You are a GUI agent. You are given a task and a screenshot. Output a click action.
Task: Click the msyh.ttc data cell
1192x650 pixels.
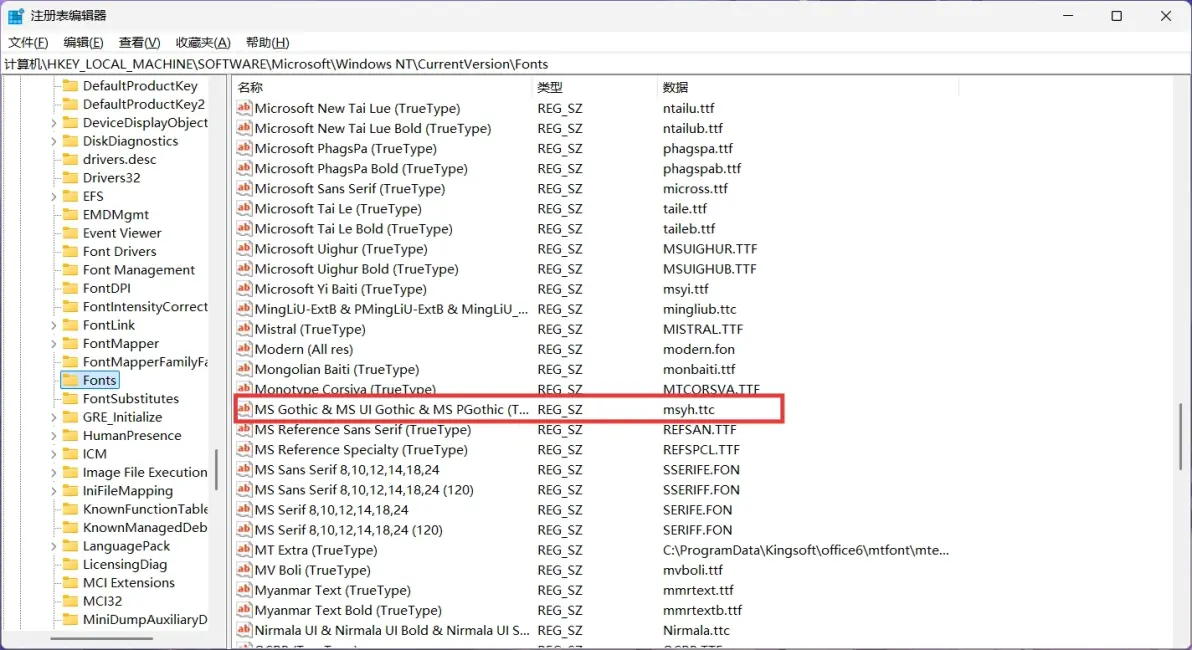tap(689, 409)
